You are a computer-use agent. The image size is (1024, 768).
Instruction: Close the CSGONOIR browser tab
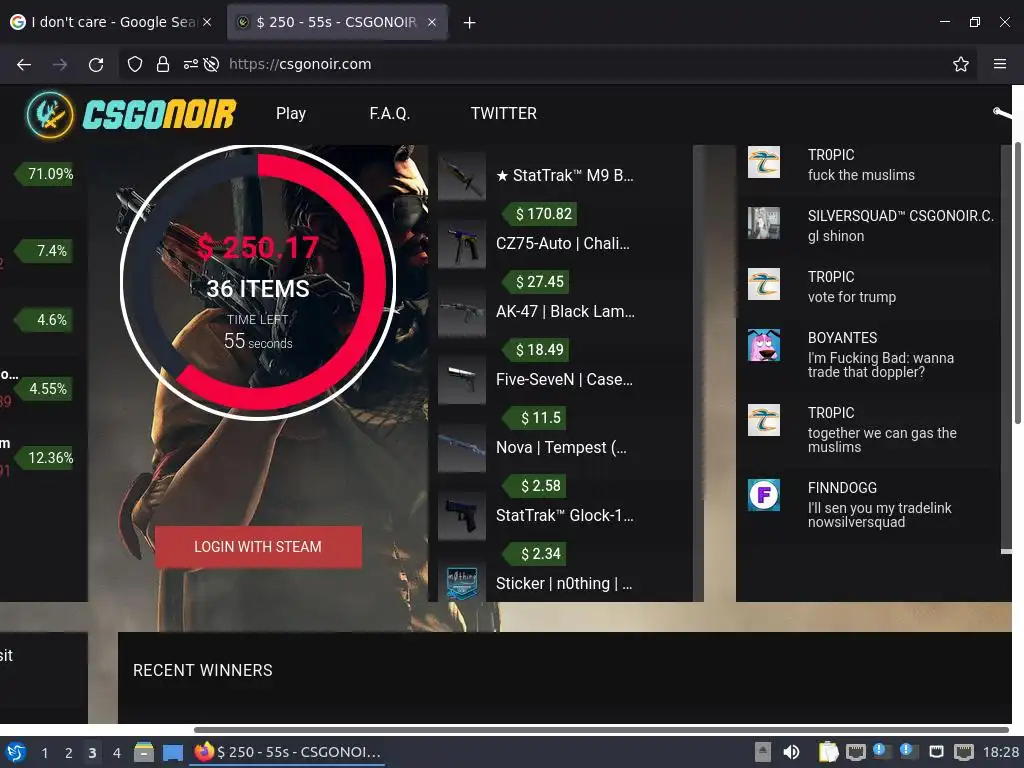tap(432, 22)
